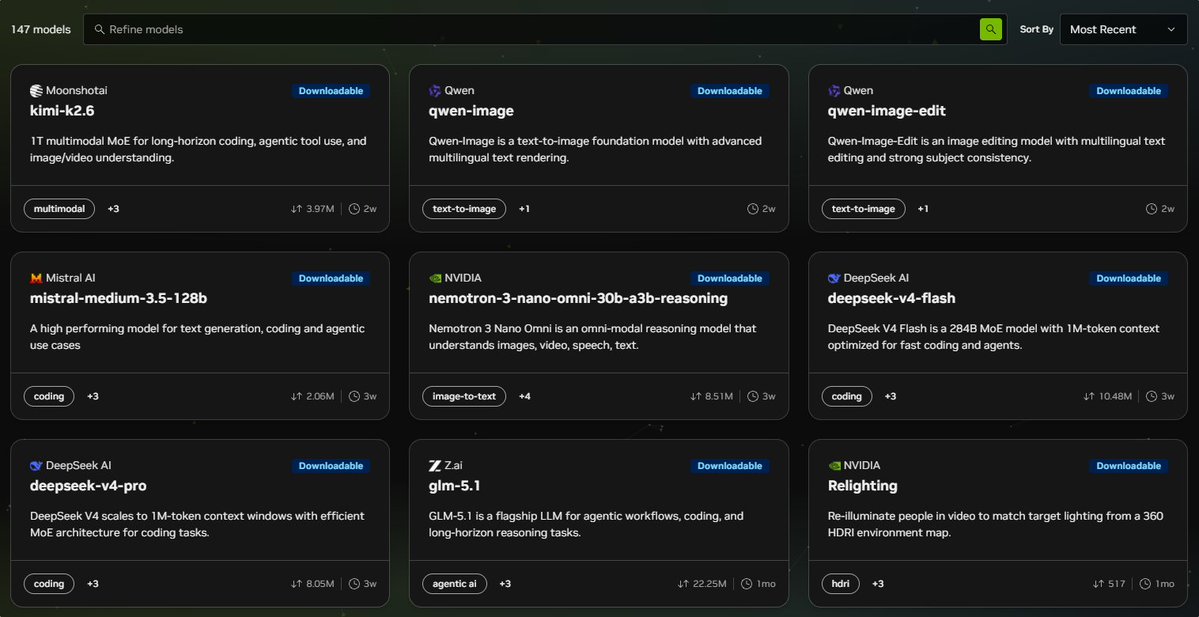The image size is (1199, 617).
Task: Open the kimi-k2.6 model title
Action: (62, 111)
